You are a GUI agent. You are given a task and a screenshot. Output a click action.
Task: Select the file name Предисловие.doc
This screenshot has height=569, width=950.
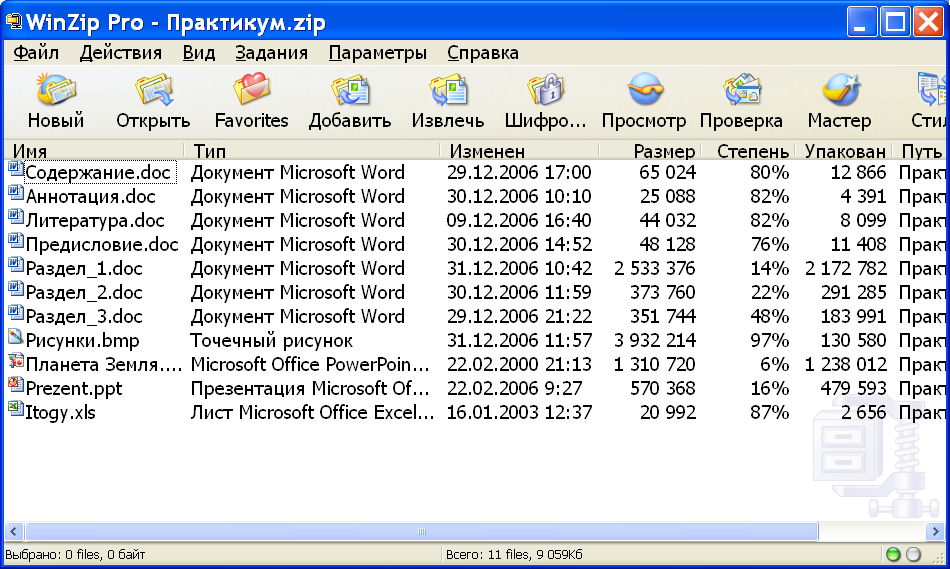[x=102, y=244]
